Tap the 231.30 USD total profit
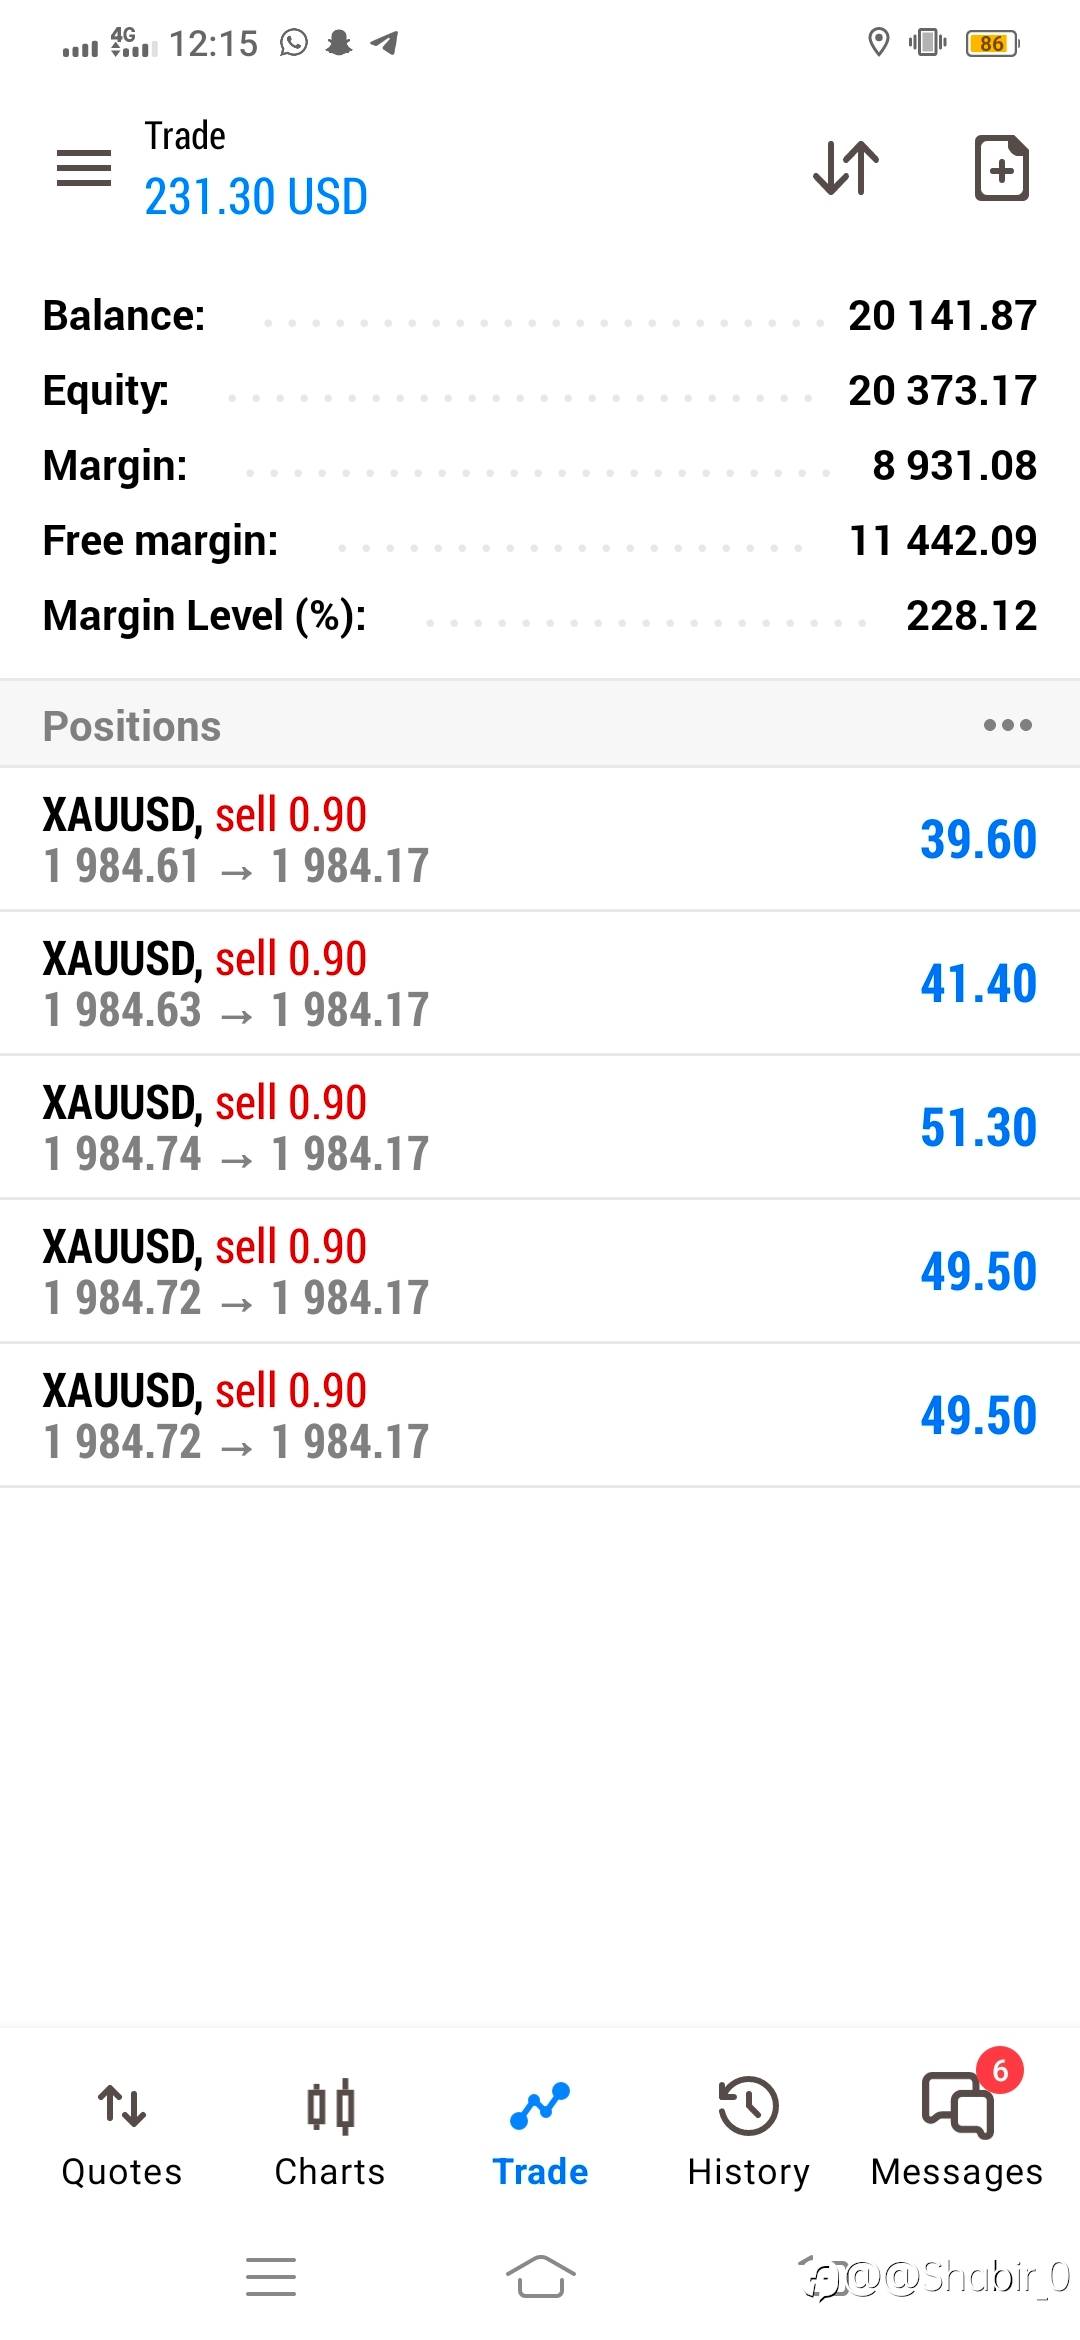1080x2340 pixels. [x=256, y=197]
